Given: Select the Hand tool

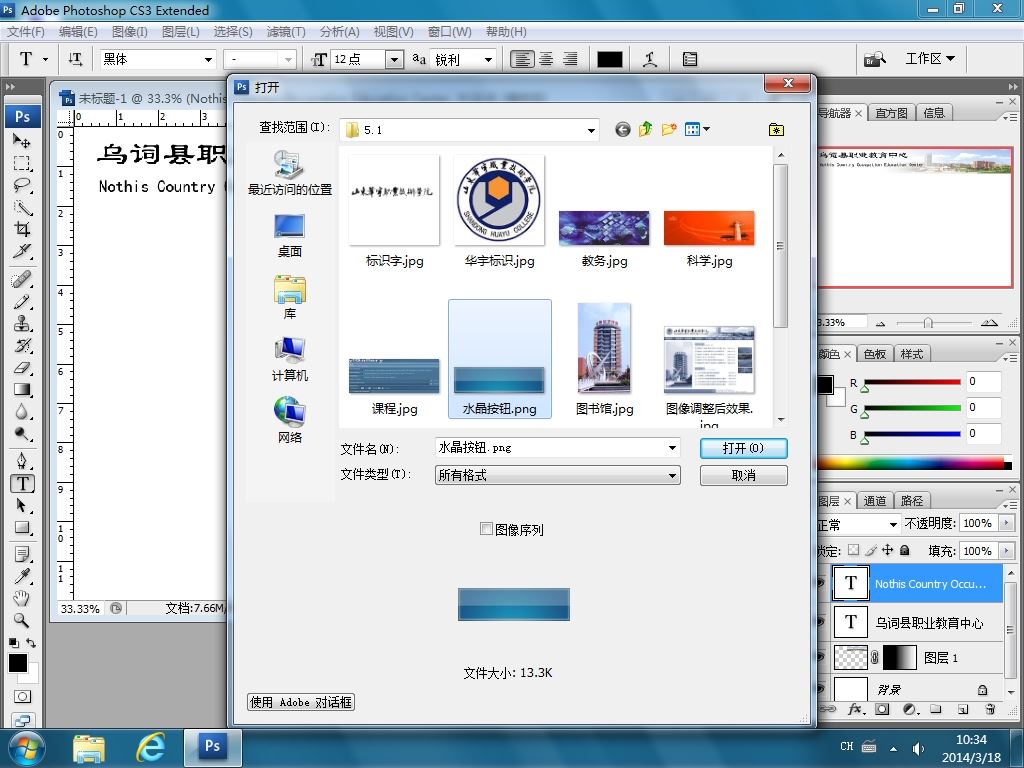Looking at the screenshot, I should [22, 598].
